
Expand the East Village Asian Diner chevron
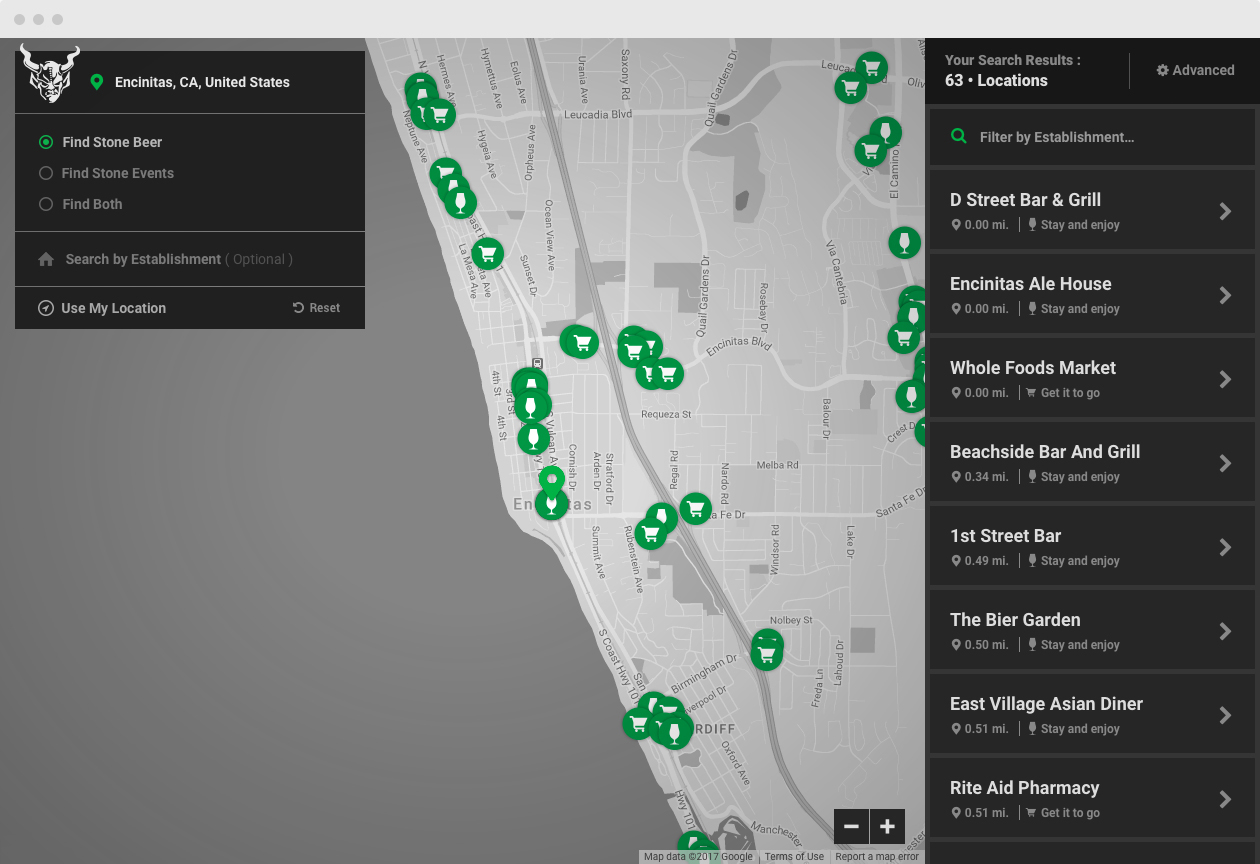tap(1225, 715)
